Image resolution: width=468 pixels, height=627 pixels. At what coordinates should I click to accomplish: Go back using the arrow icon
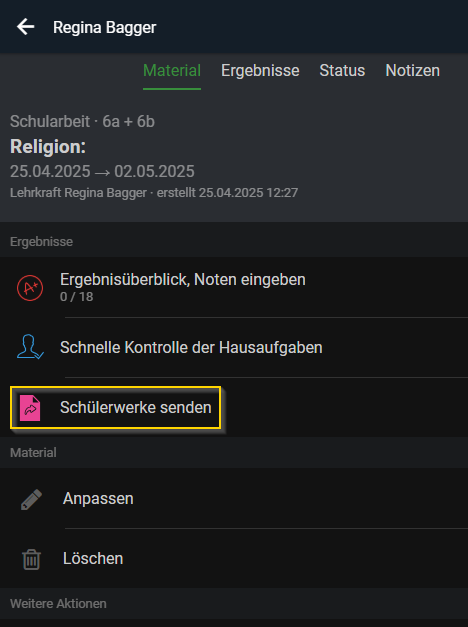tap(26, 27)
